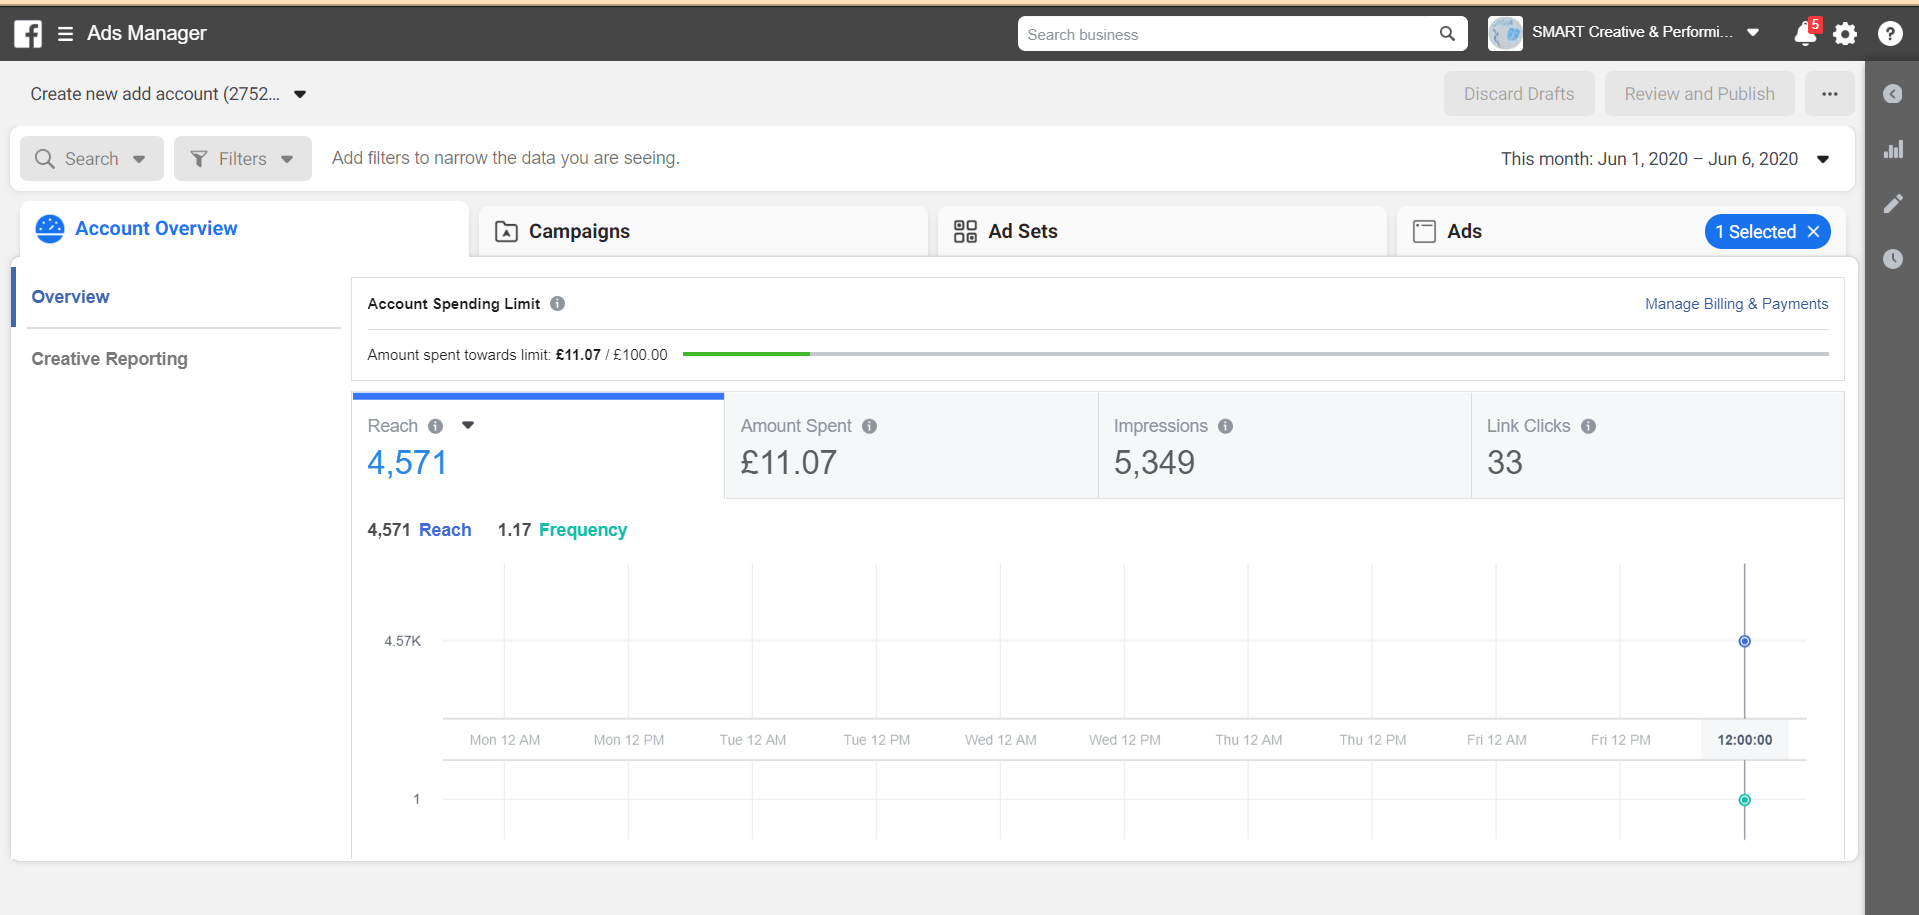
Task: Open the Filters dropdown button
Action: coord(242,159)
